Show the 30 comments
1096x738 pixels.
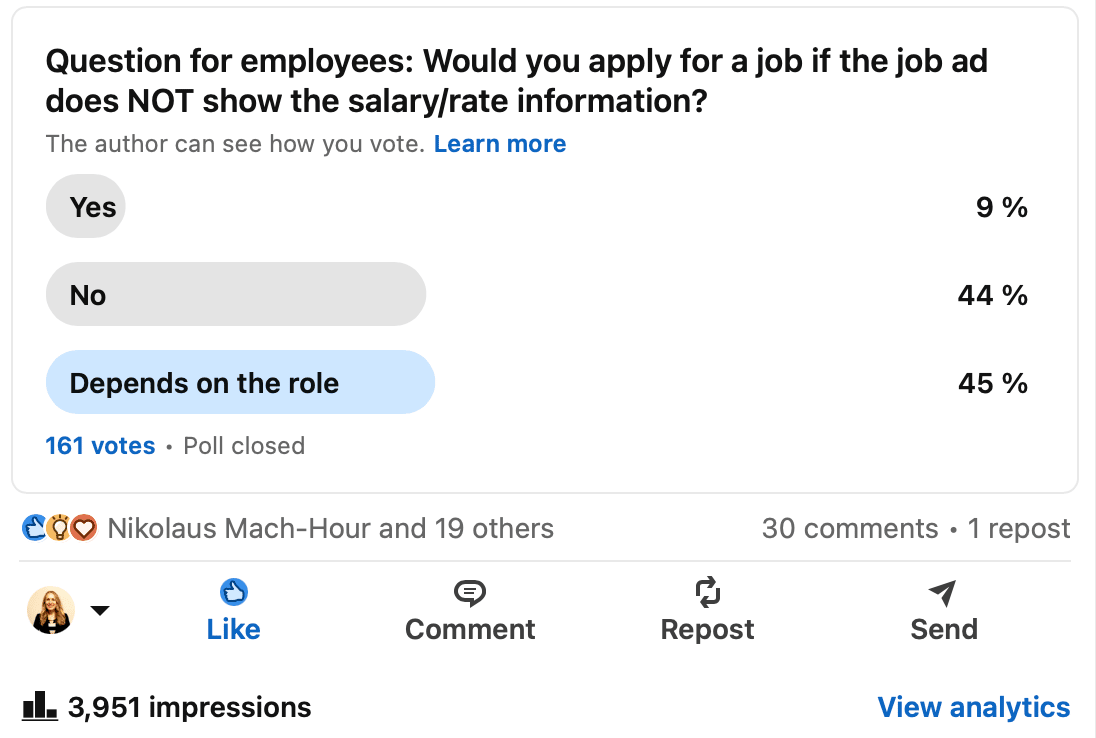[x=850, y=528]
